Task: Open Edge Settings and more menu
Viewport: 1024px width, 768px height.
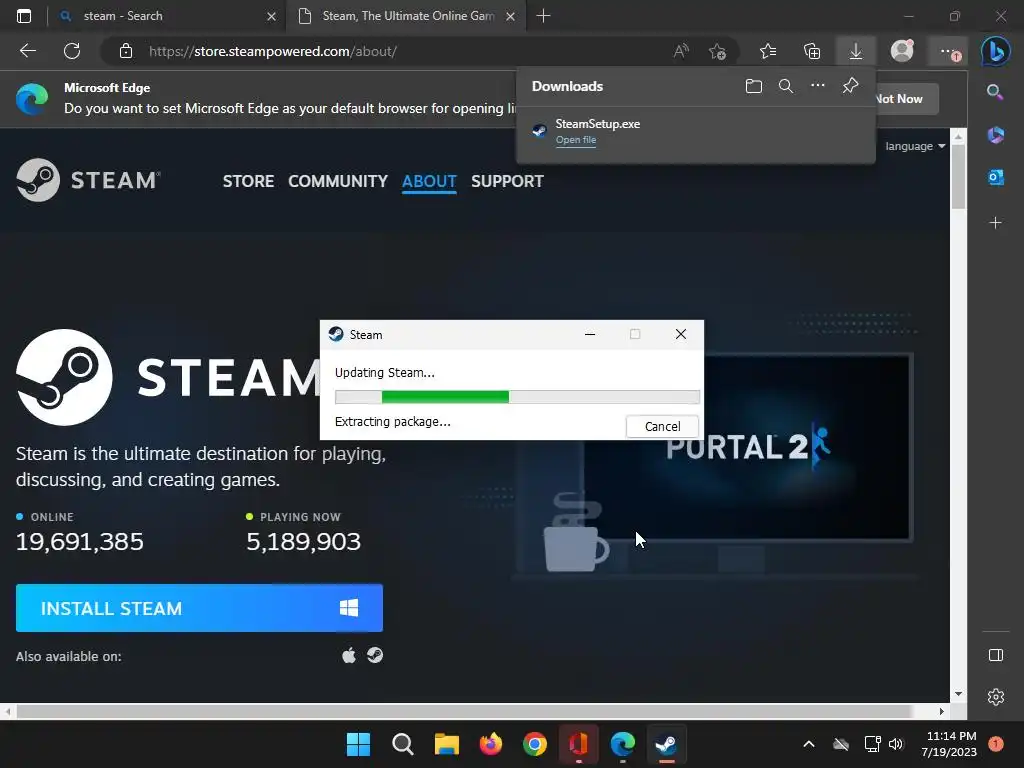Action: click(948, 51)
